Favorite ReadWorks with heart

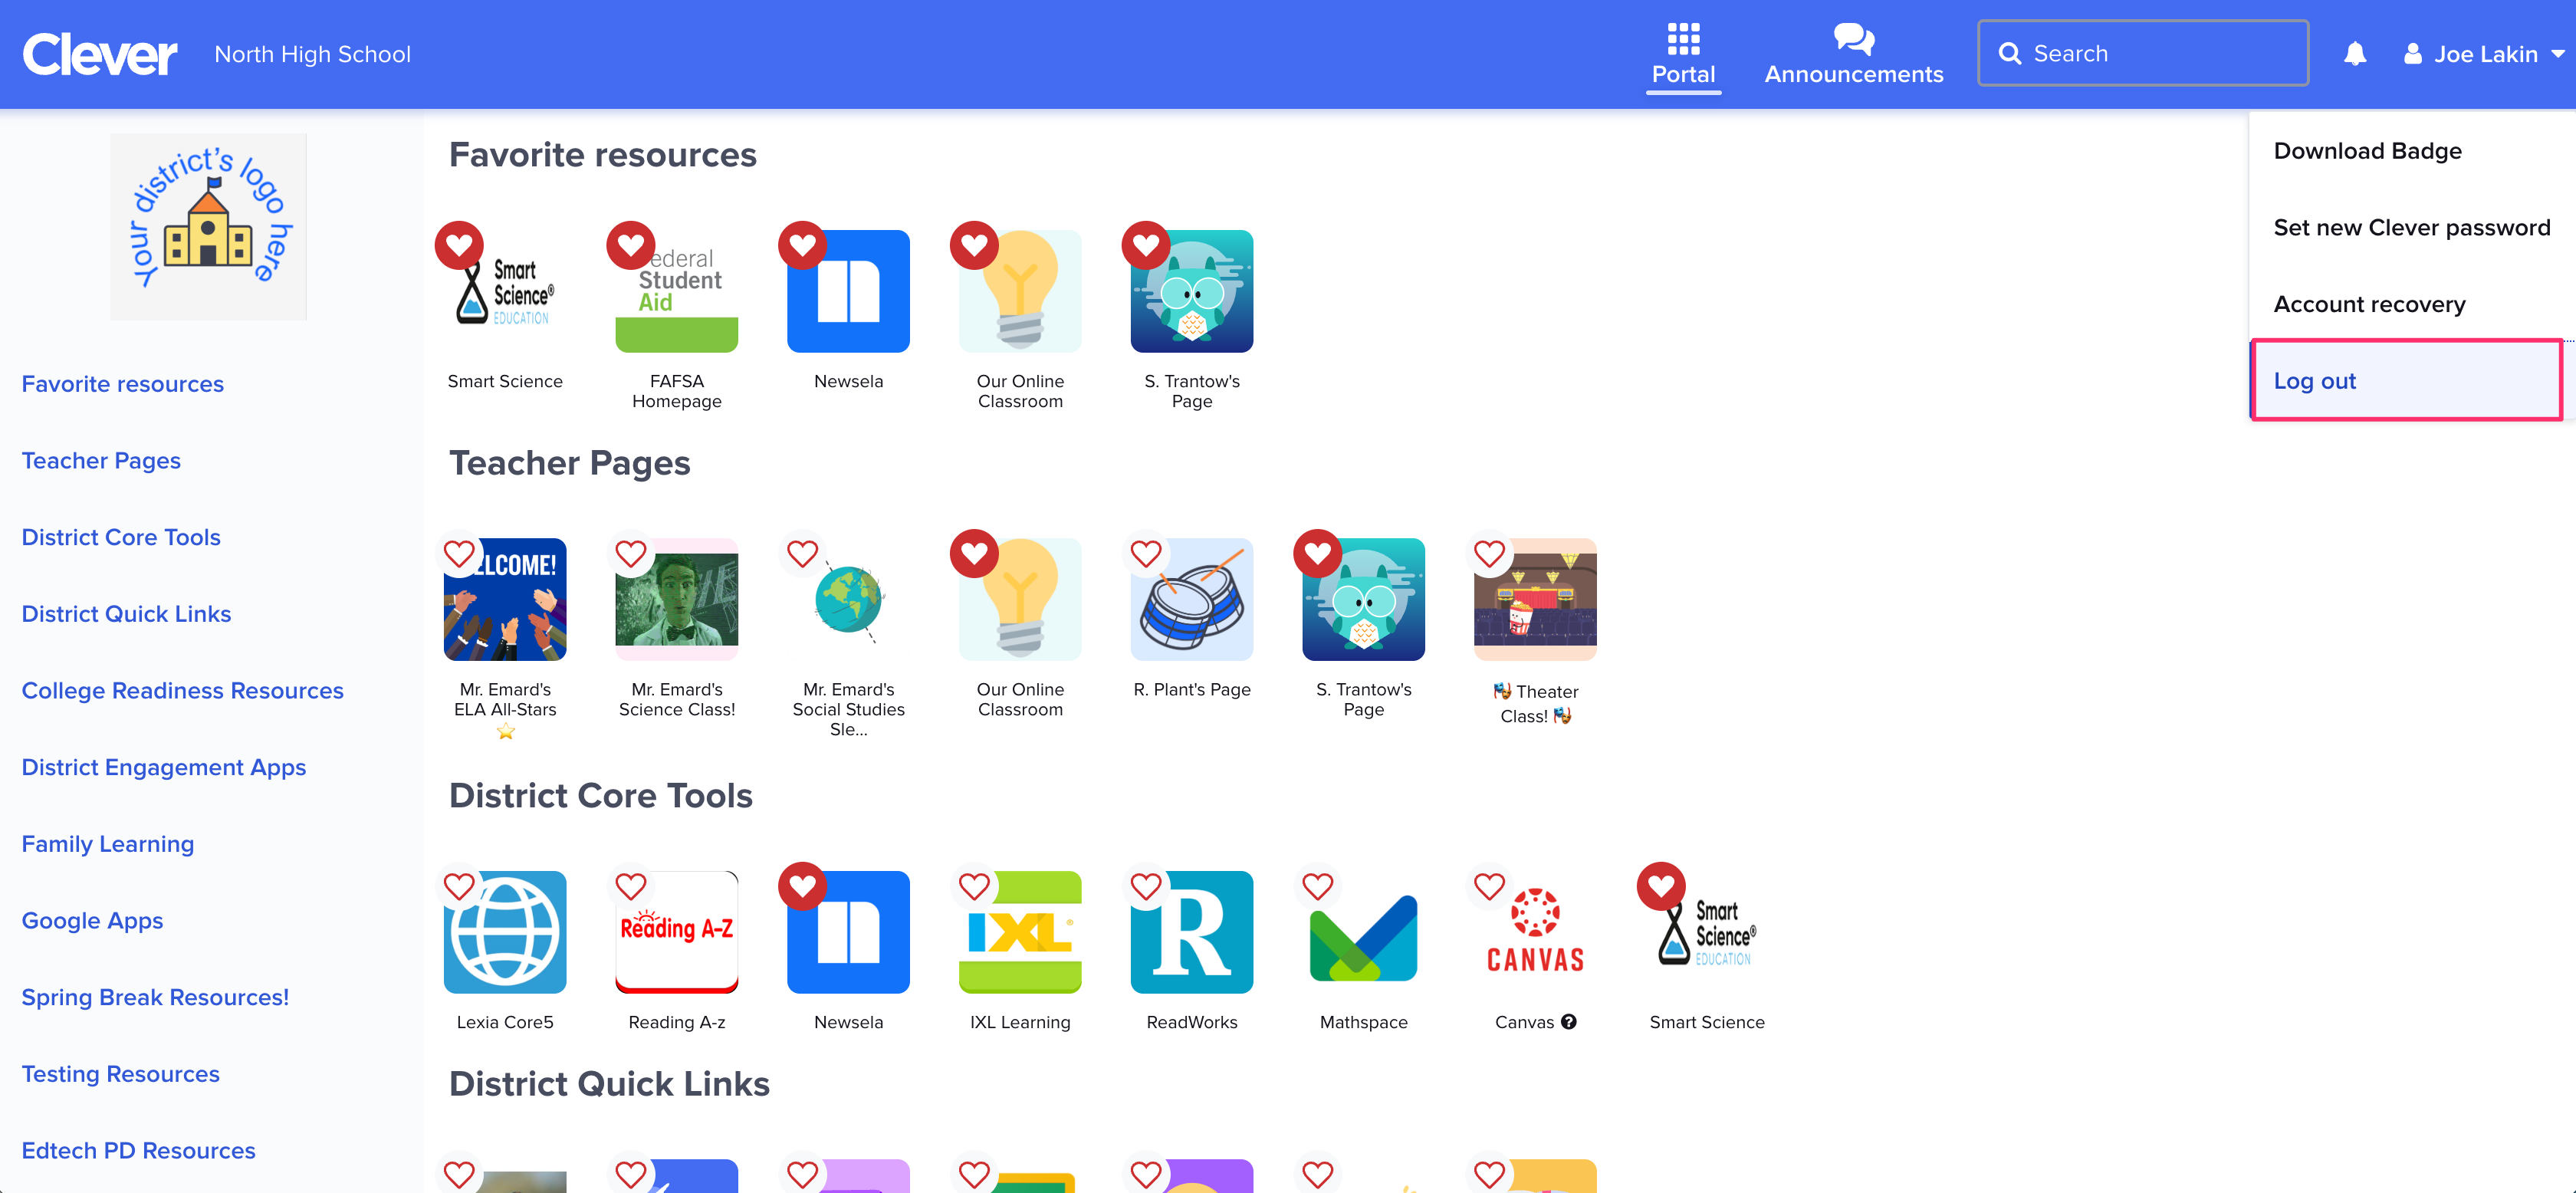click(x=1146, y=886)
